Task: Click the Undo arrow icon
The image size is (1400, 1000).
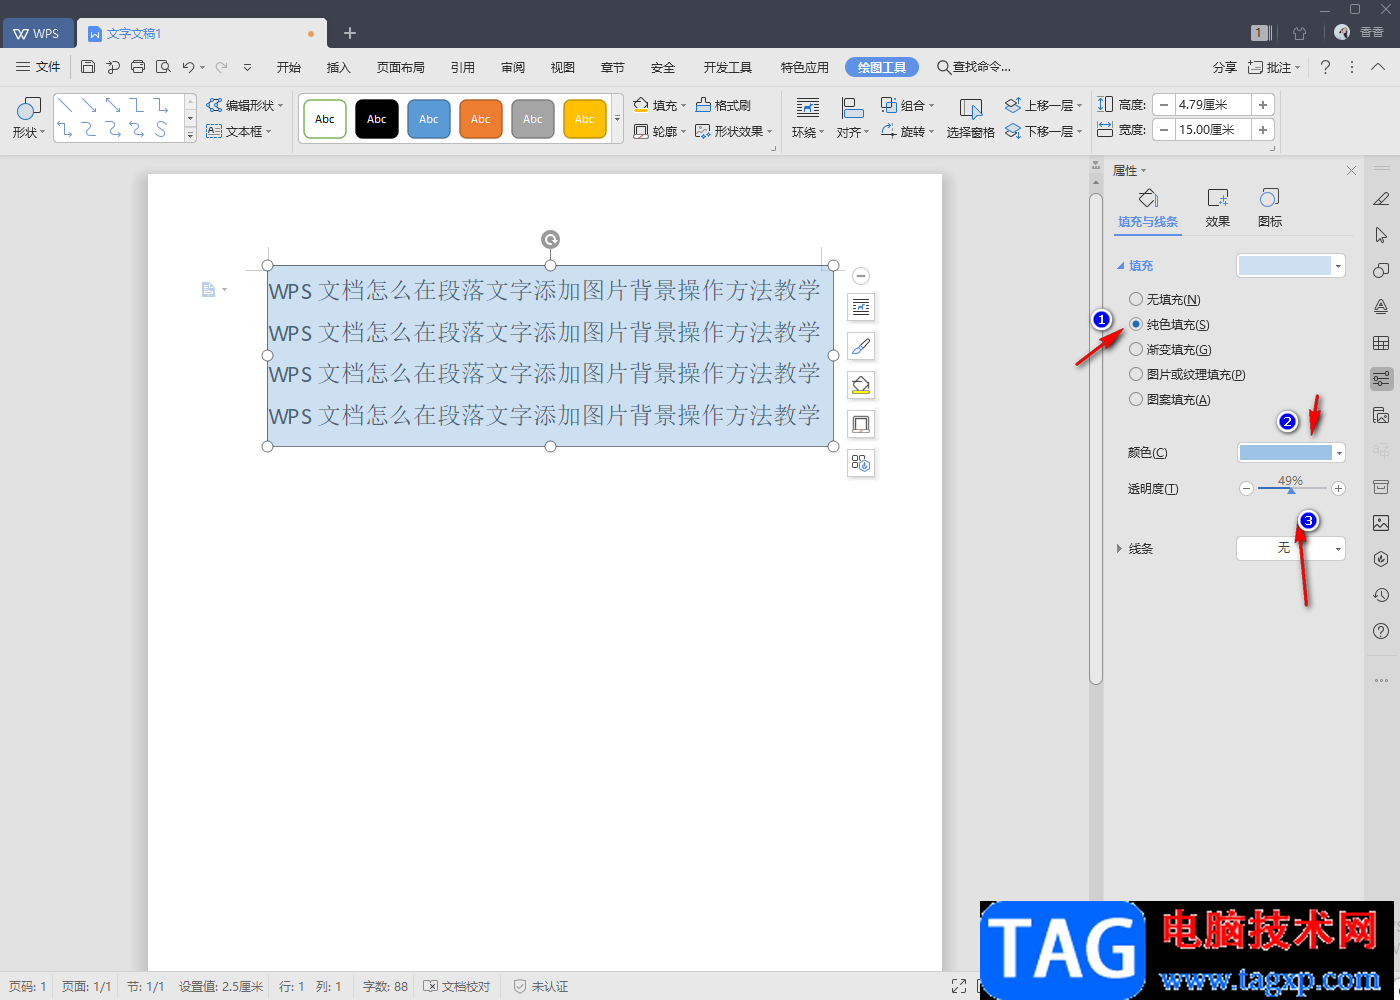Action: click(188, 67)
